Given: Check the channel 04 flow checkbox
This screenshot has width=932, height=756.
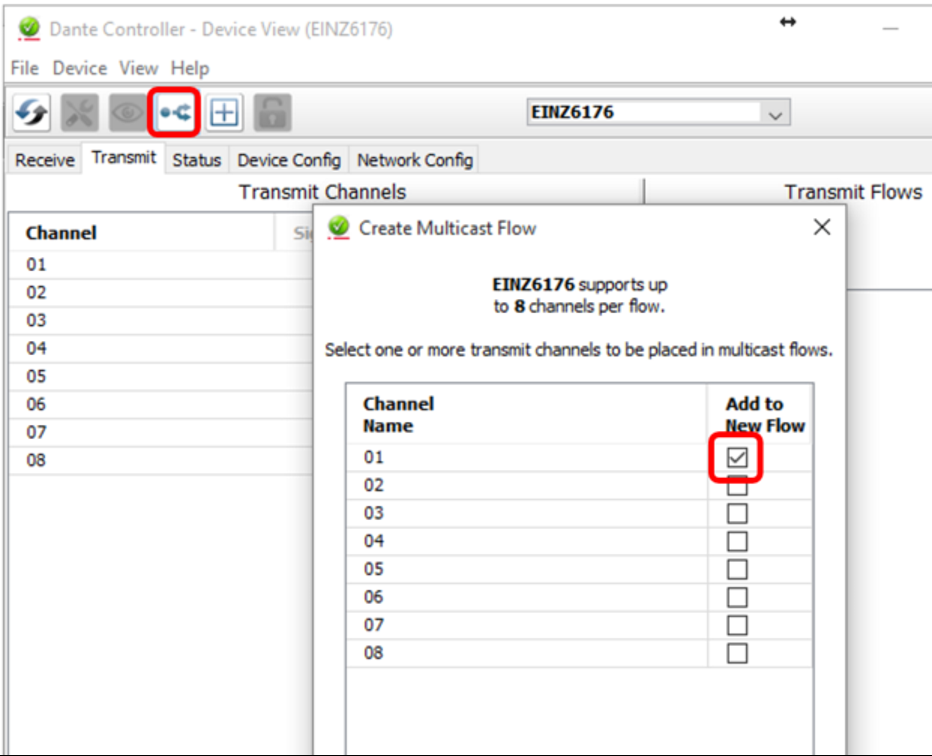Looking at the screenshot, I should coord(737,541).
